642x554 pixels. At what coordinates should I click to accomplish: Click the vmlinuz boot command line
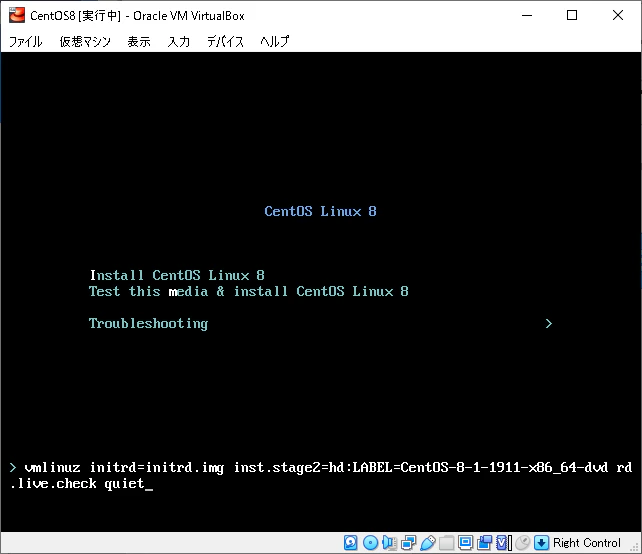pos(321,475)
